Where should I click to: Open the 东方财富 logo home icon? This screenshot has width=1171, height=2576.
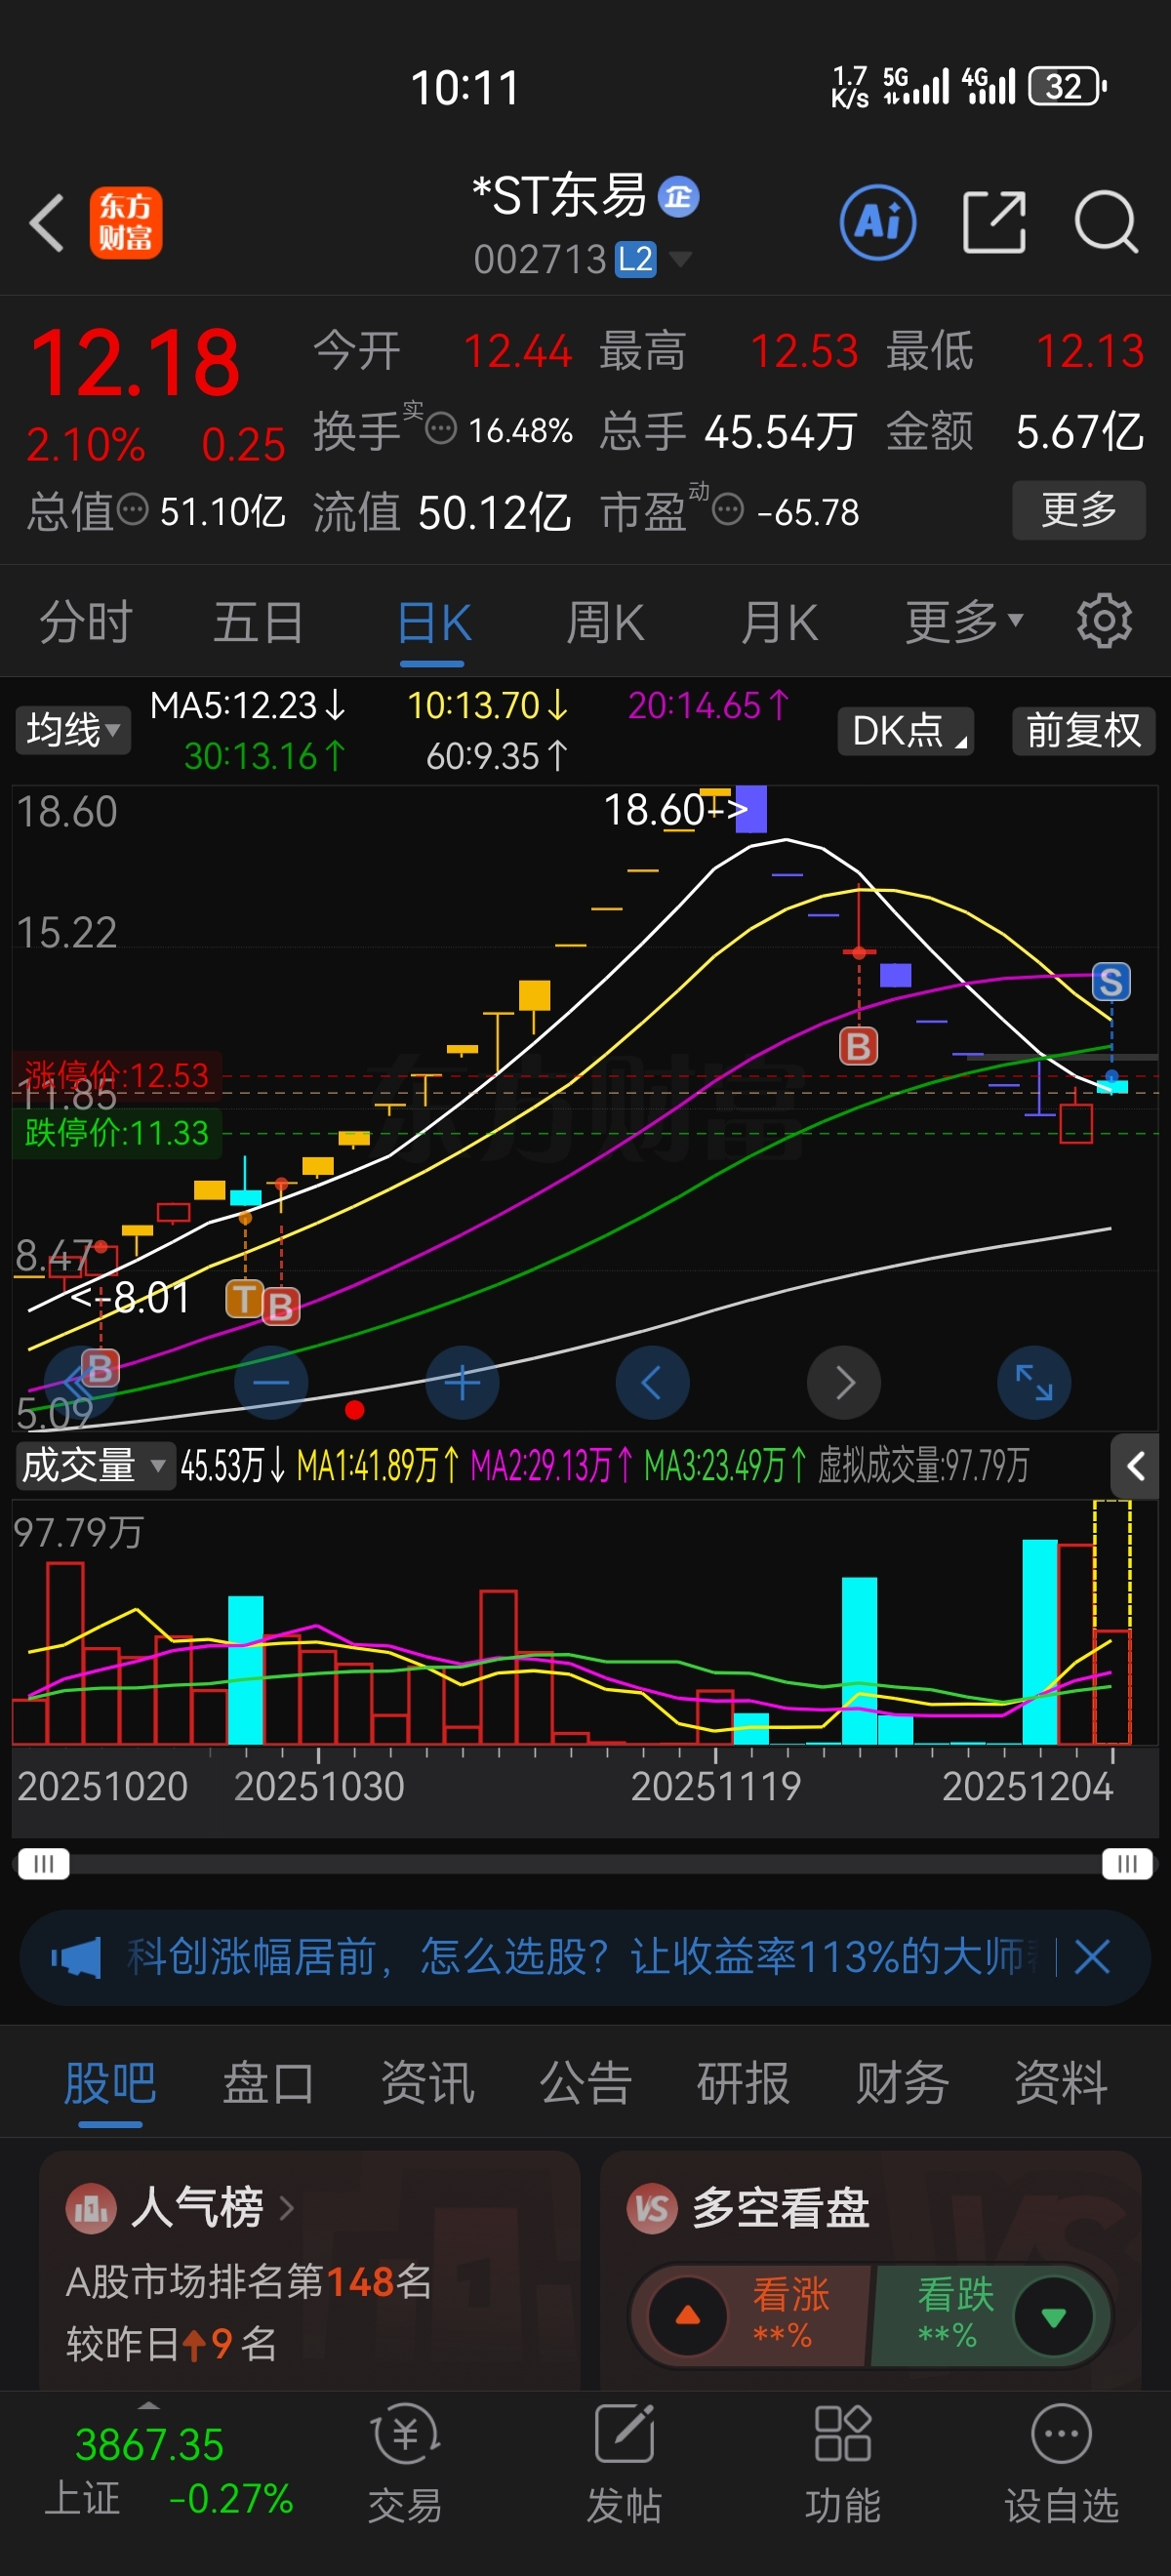pyautogui.click(x=126, y=222)
